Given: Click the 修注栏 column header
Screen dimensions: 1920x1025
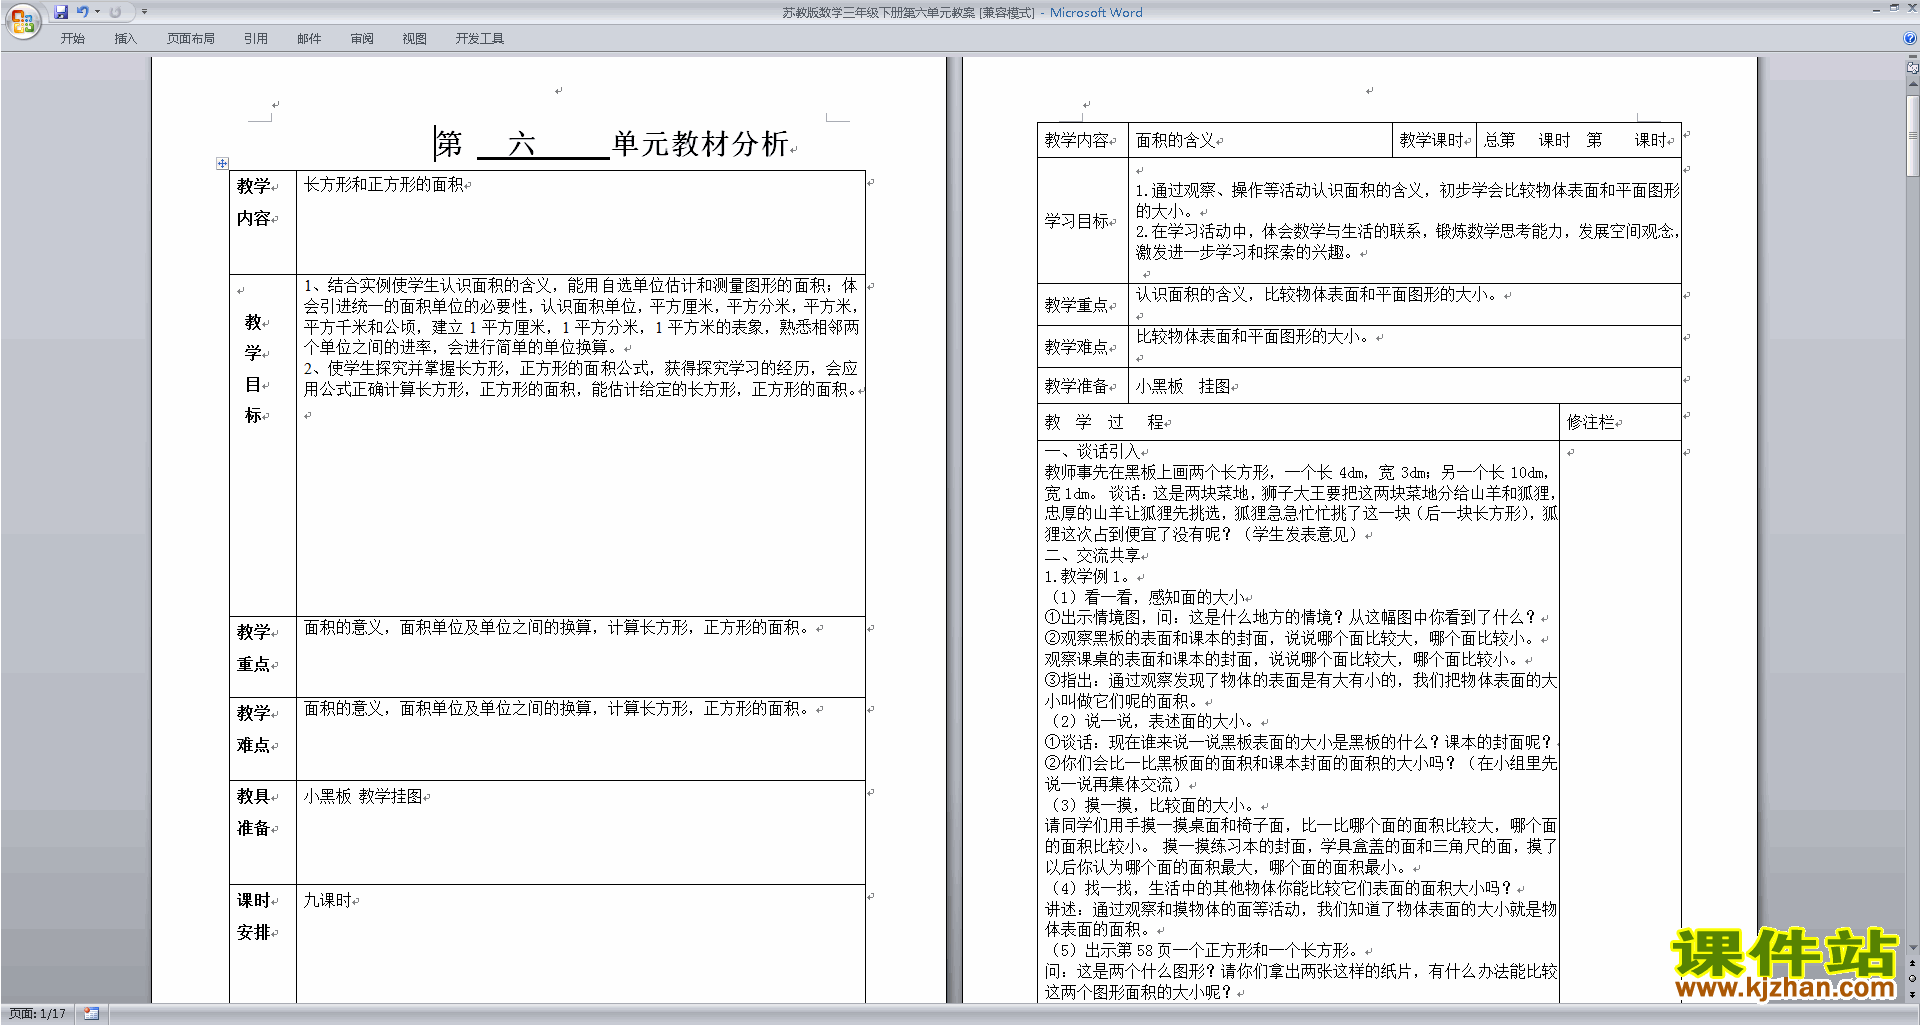Looking at the screenshot, I should coord(1620,422).
